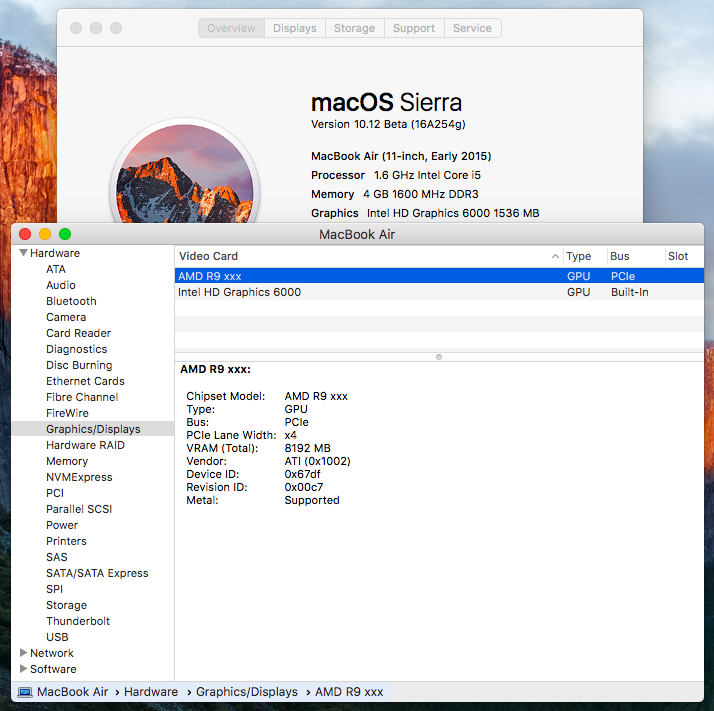The width and height of the screenshot is (714, 711).
Task: Select the Hardware sidebar category label
Action: pyautogui.click(x=55, y=253)
